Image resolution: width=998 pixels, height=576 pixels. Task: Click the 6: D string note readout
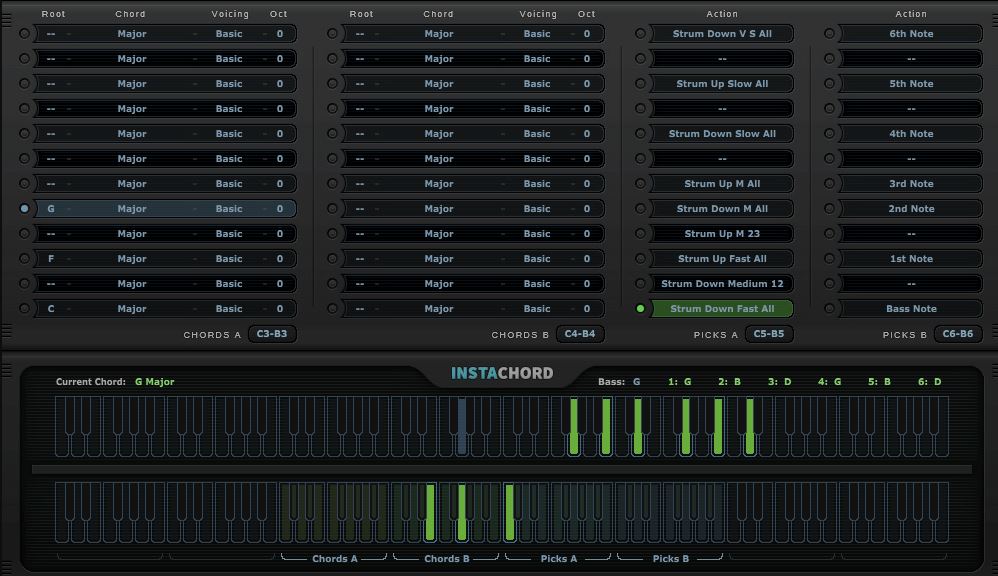pyautogui.click(x=930, y=382)
